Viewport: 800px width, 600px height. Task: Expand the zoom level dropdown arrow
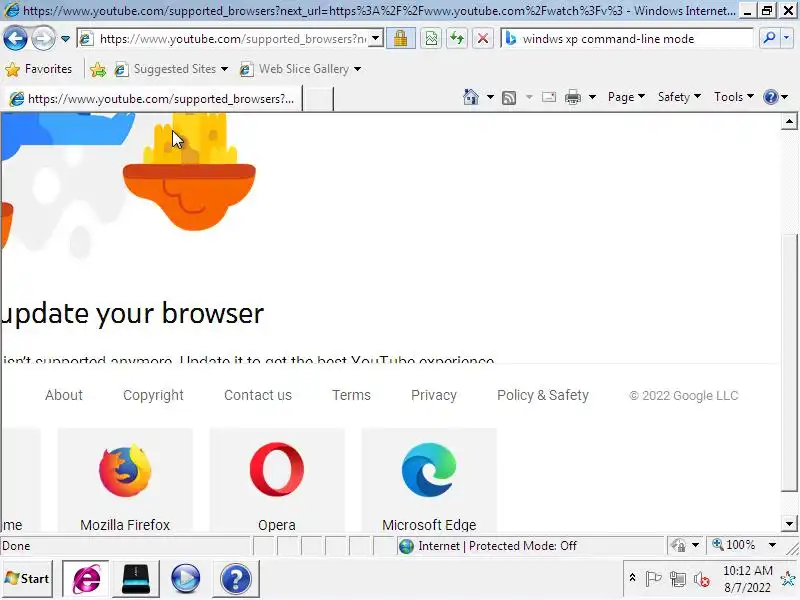[772, 545]
